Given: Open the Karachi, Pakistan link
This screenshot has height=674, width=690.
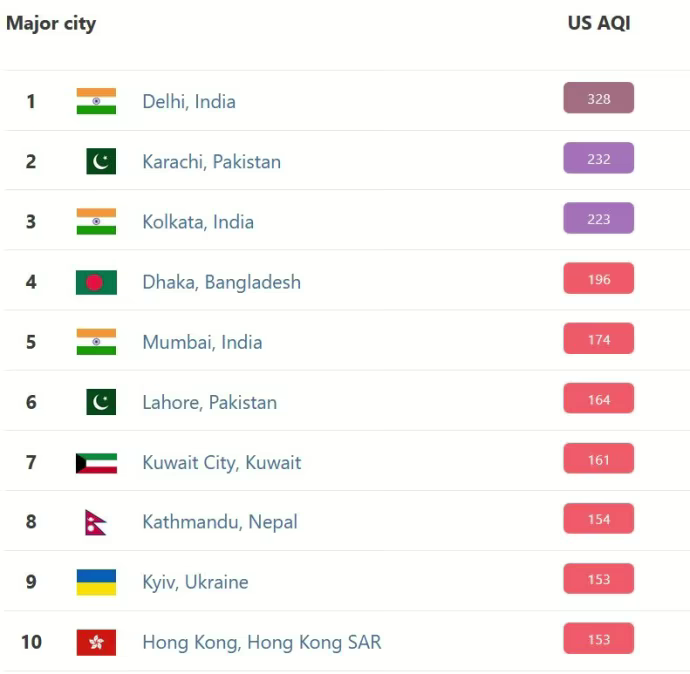Looking at the screenshot, I should (211, 161).
